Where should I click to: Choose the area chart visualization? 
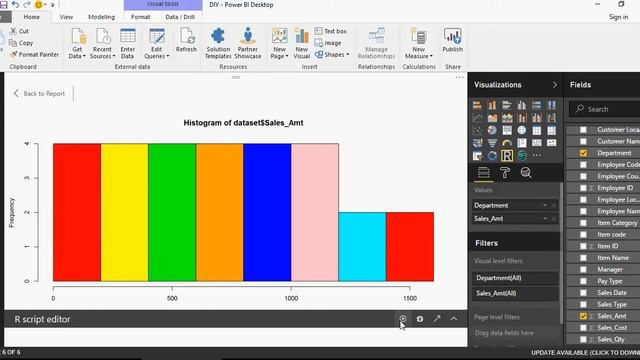click(492, 118)
